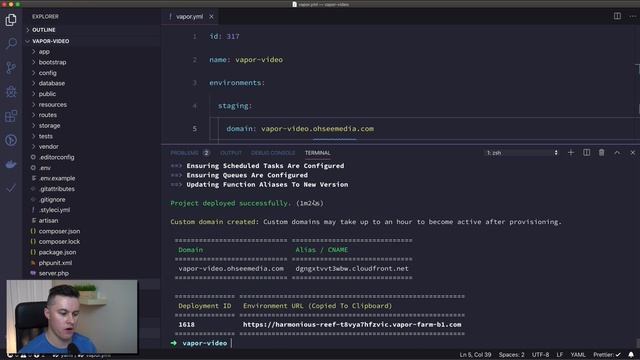The image size is (640, 360).
Task: Open the .env.example file
Action: click(x=57, y=178)
